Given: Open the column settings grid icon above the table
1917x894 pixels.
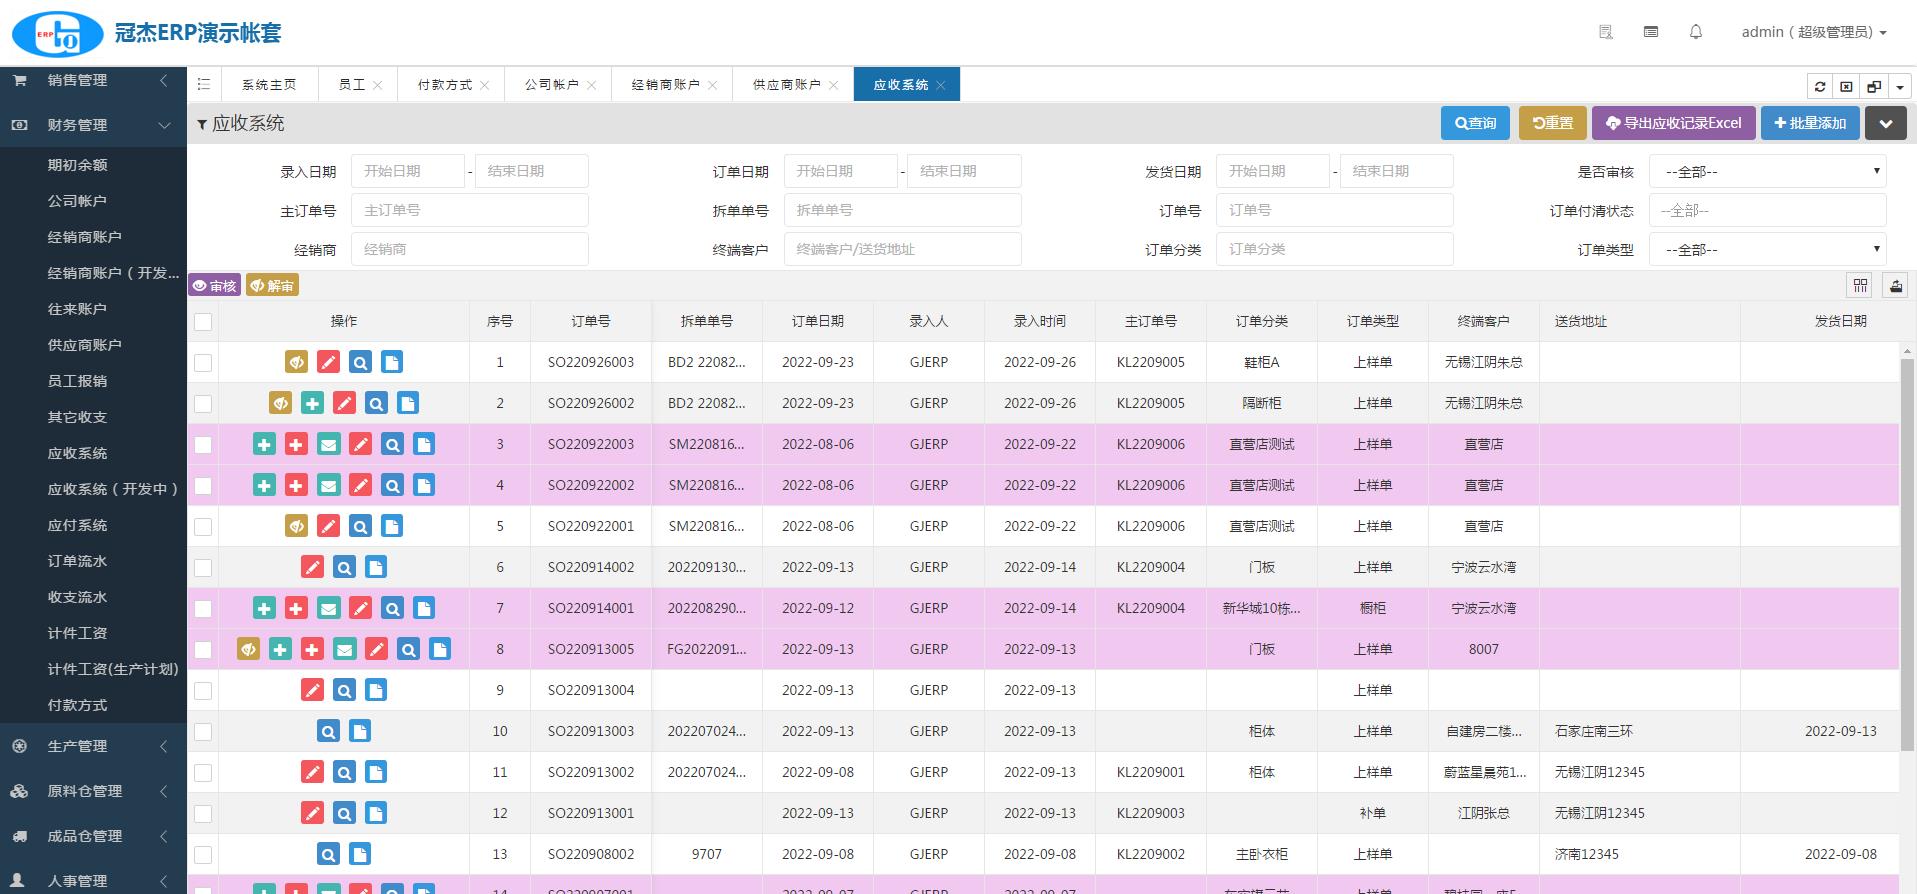Looking at the screenshot, I should (1860, 286).
